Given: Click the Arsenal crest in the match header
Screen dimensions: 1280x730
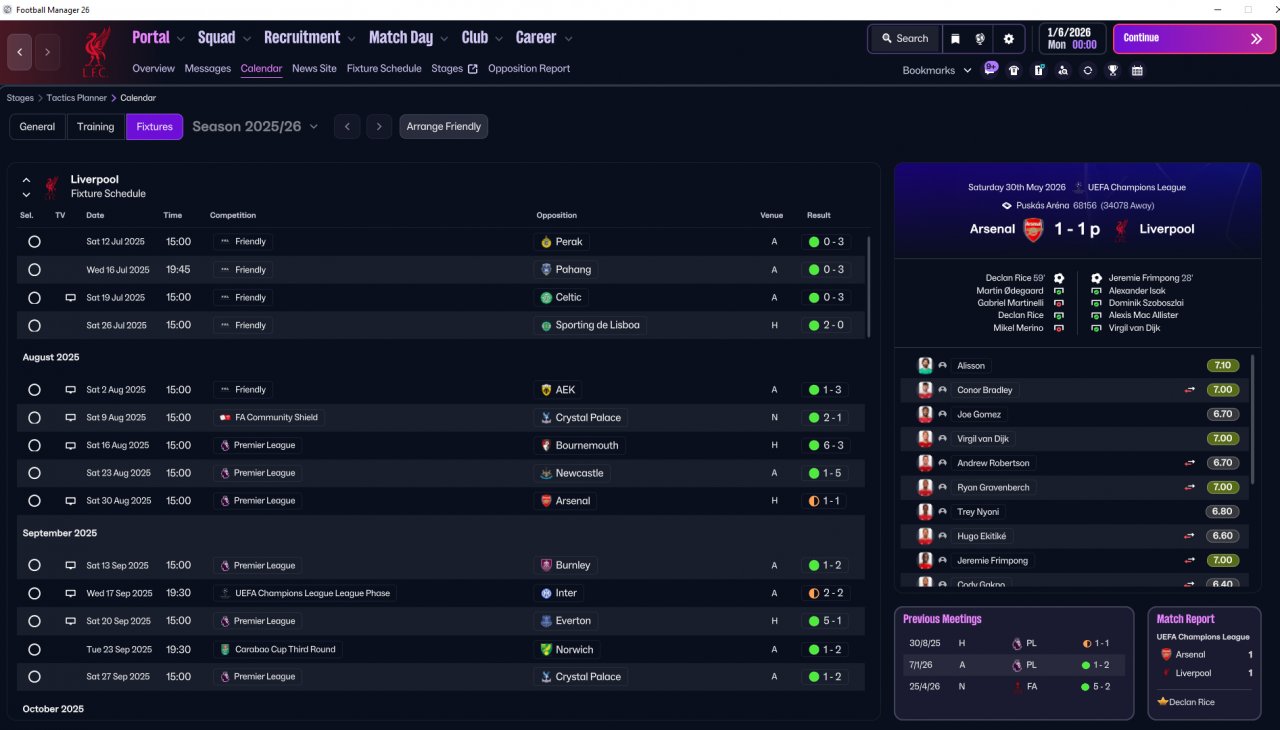Looking at the screenshot, I should coord(1033,229).
